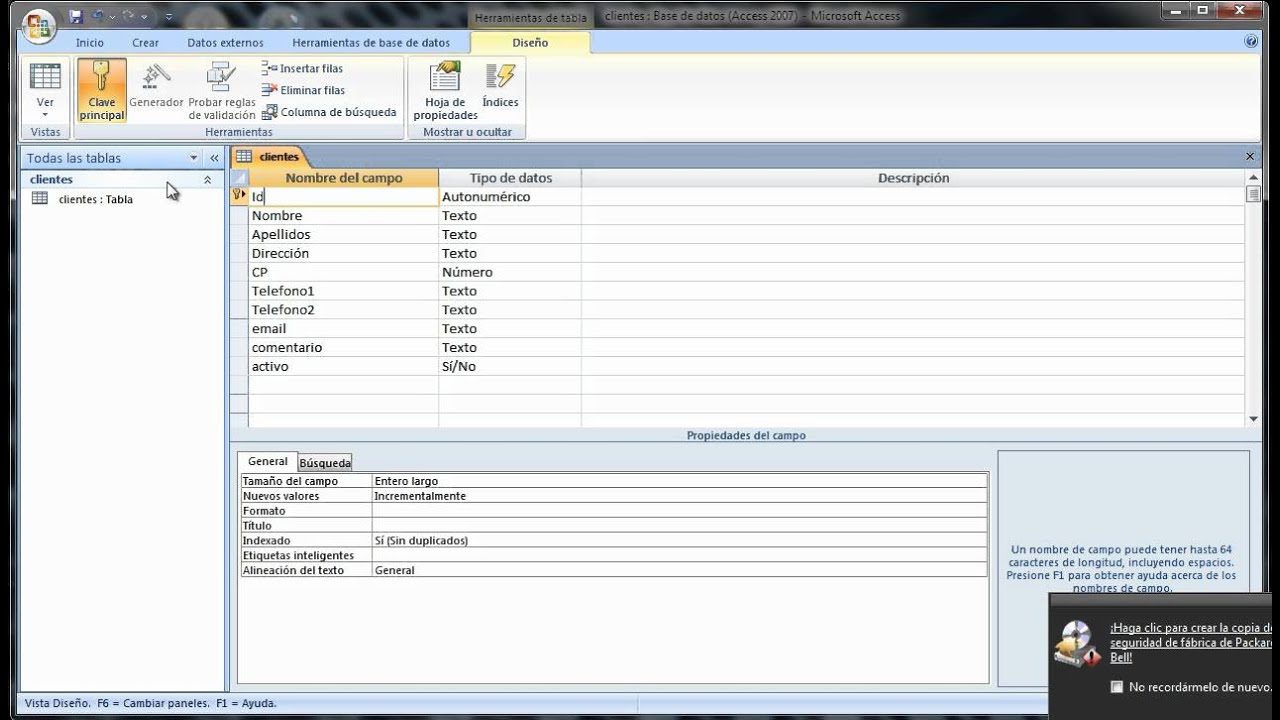The height and width of the screenshot is (720, 1280).
Task: Select the Apellidos field name cell
Action: click(343, 235)
